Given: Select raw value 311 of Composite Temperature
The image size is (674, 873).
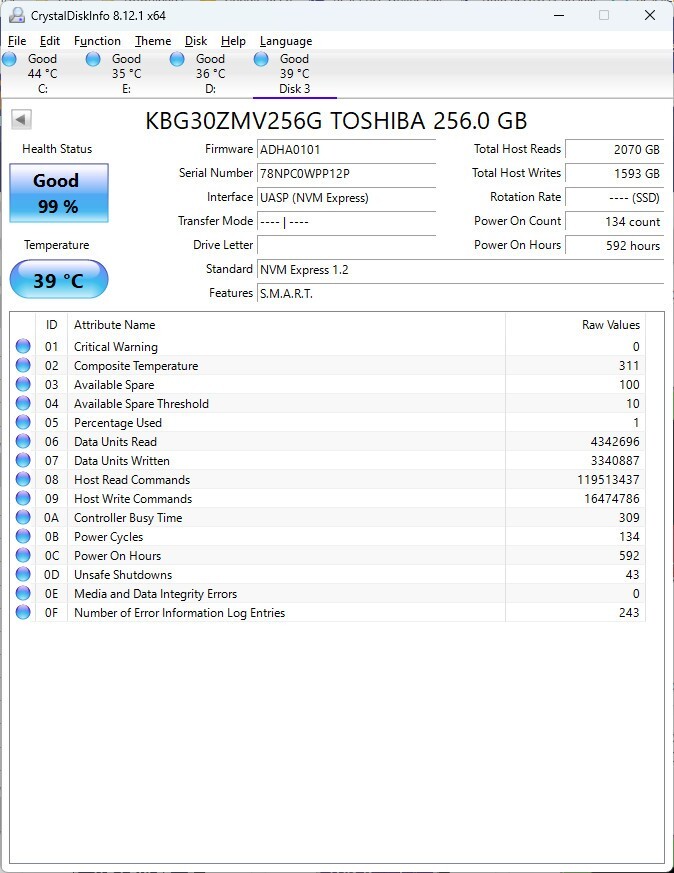Looking at the screenshot, I should coord(629,365).
